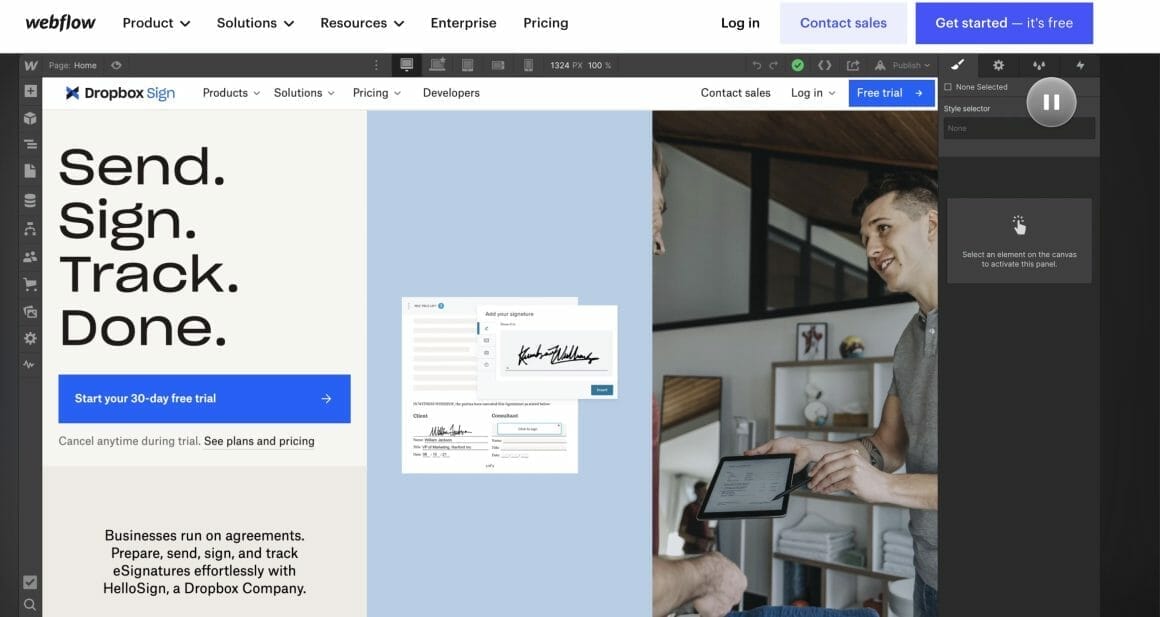Open the Assets images panel icon
Screen dimensions: 1160x617
point(30,312)
